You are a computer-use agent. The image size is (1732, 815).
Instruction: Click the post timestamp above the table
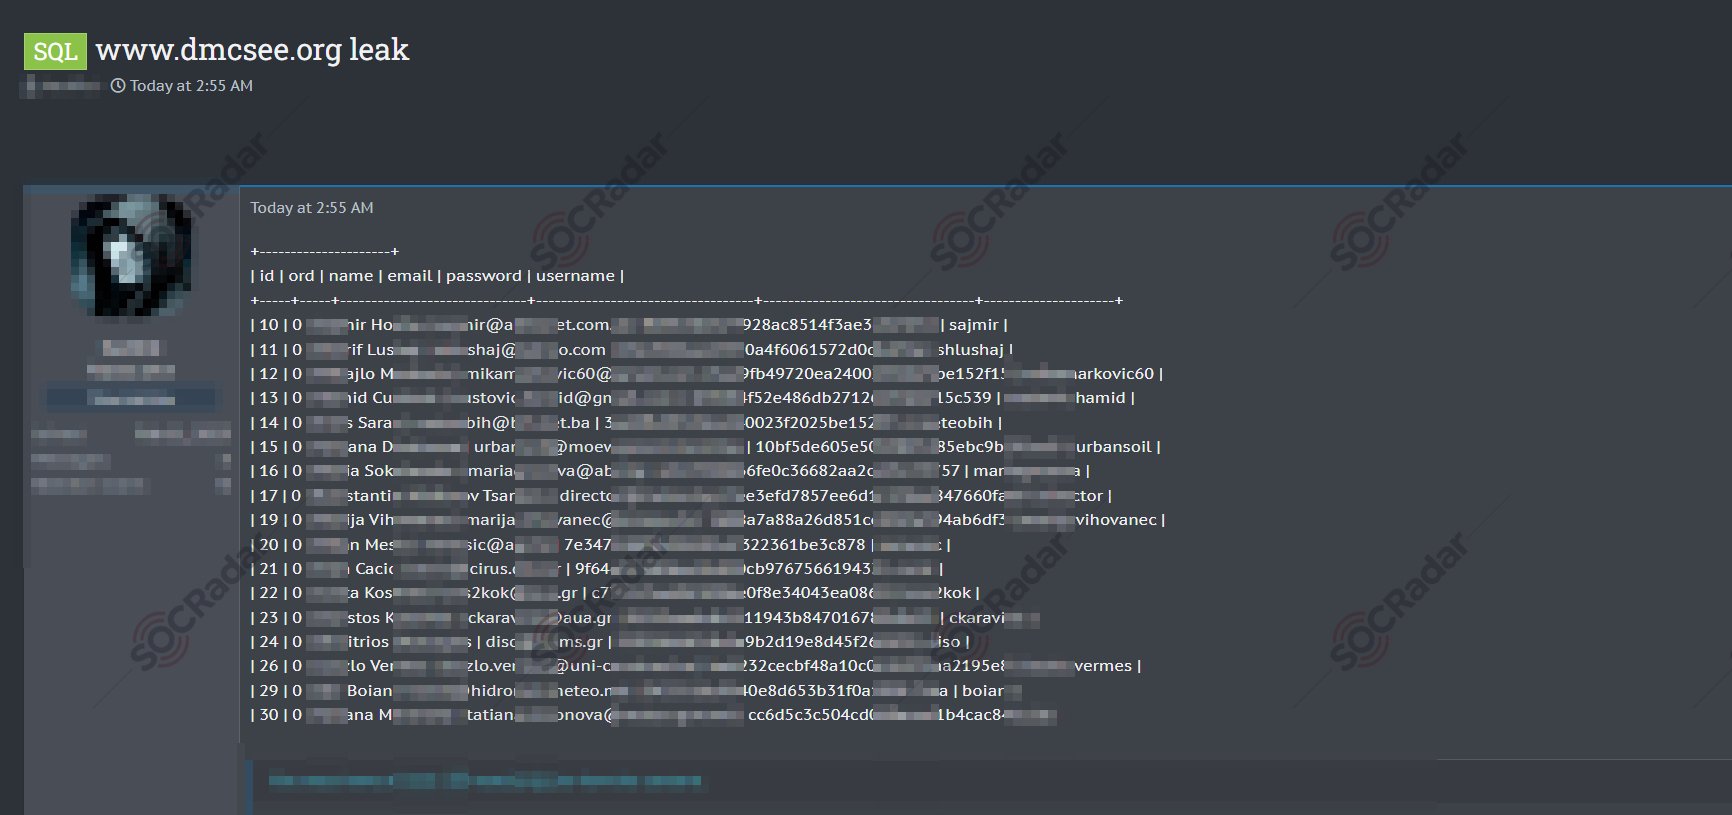311,208
